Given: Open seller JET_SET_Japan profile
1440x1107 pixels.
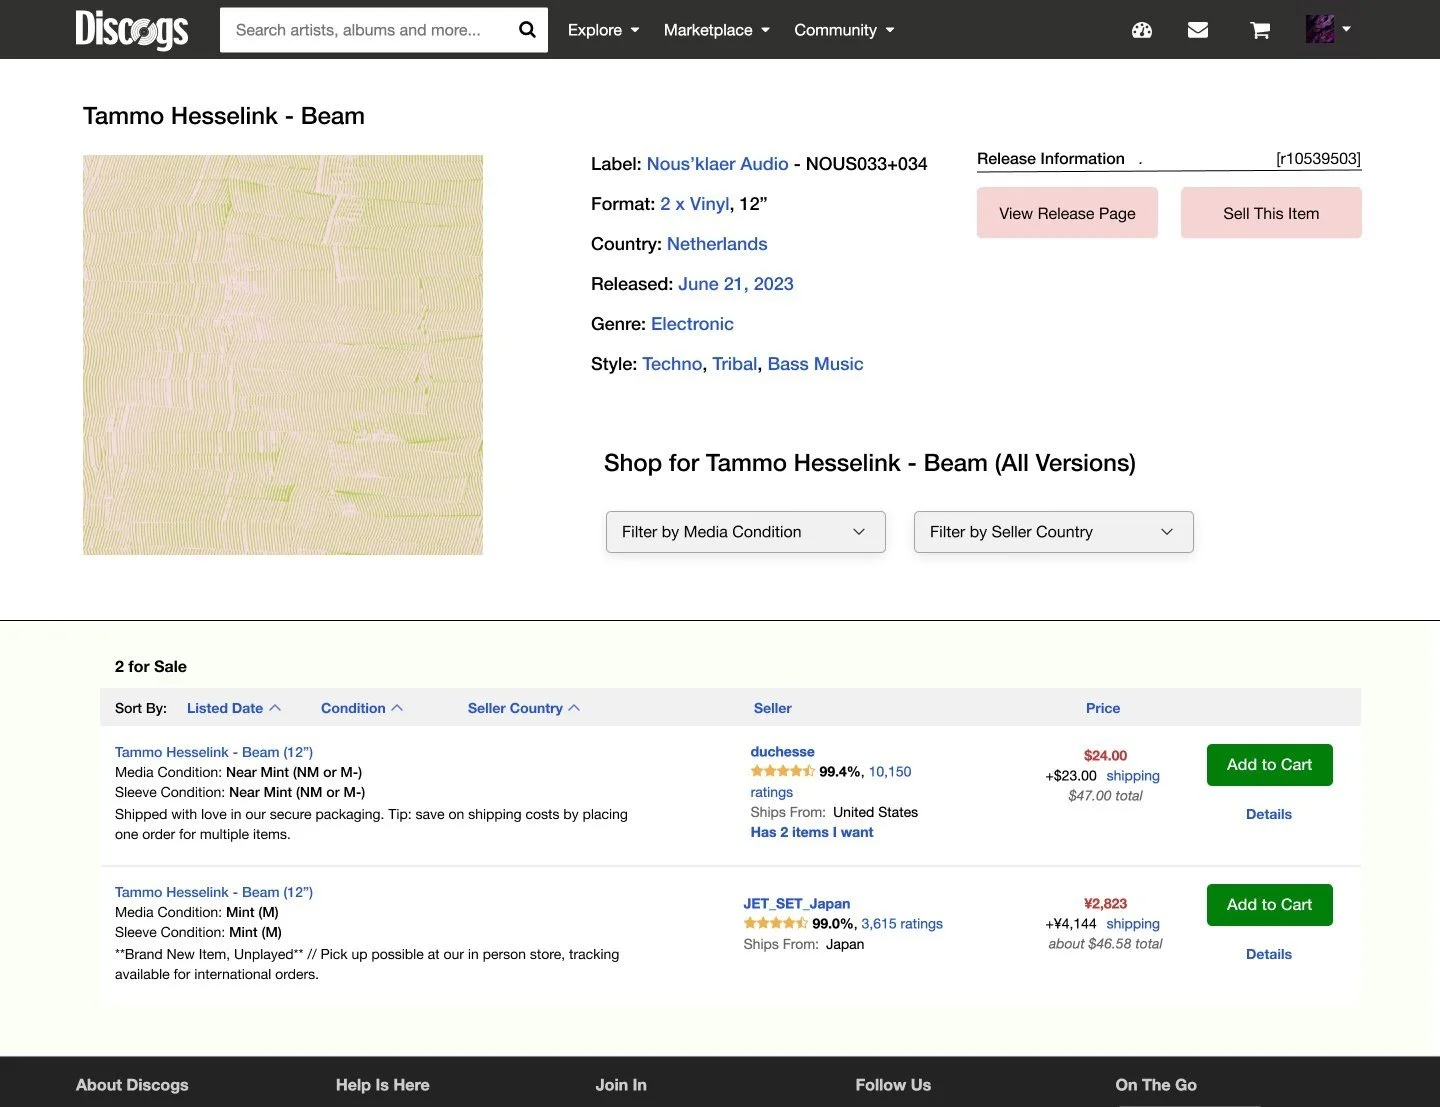Looking at the screenshot, I should tap(797, 903).
